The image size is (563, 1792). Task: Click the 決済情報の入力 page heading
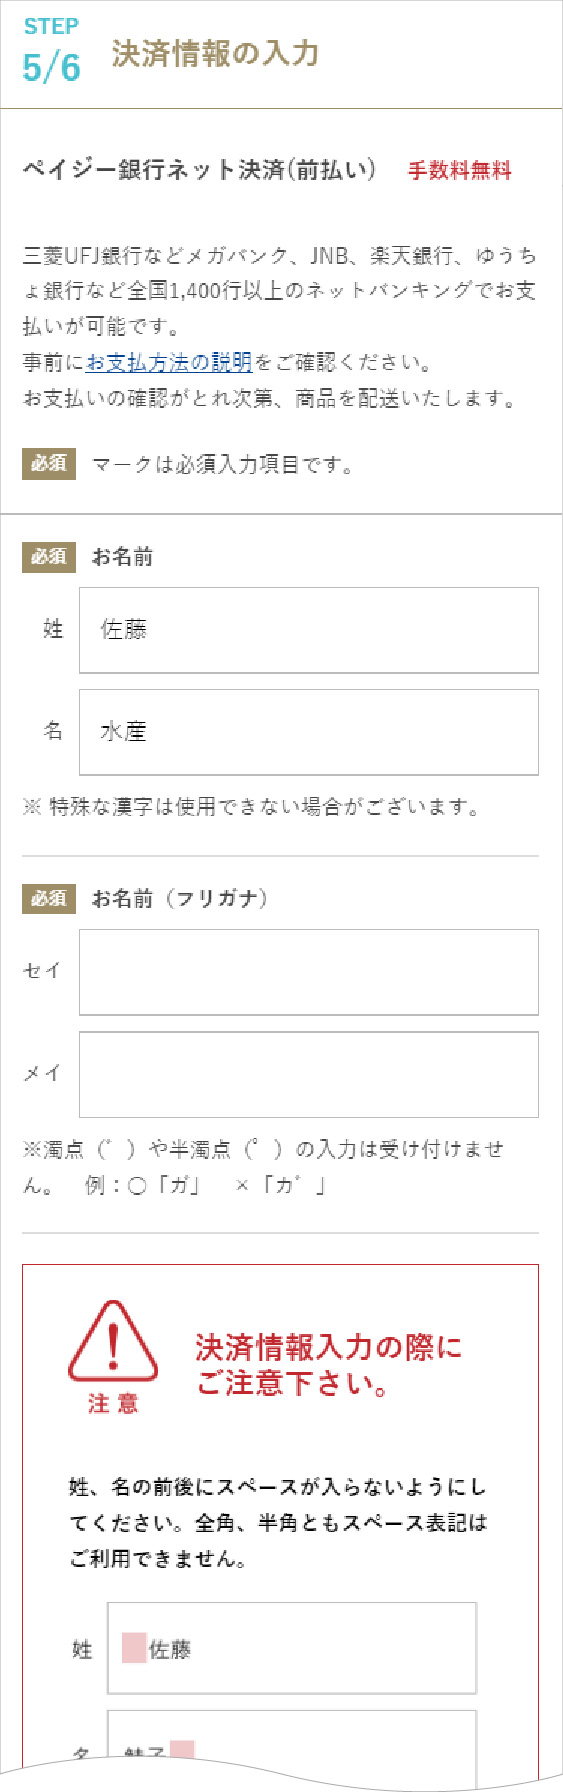[x=215, y=53]
